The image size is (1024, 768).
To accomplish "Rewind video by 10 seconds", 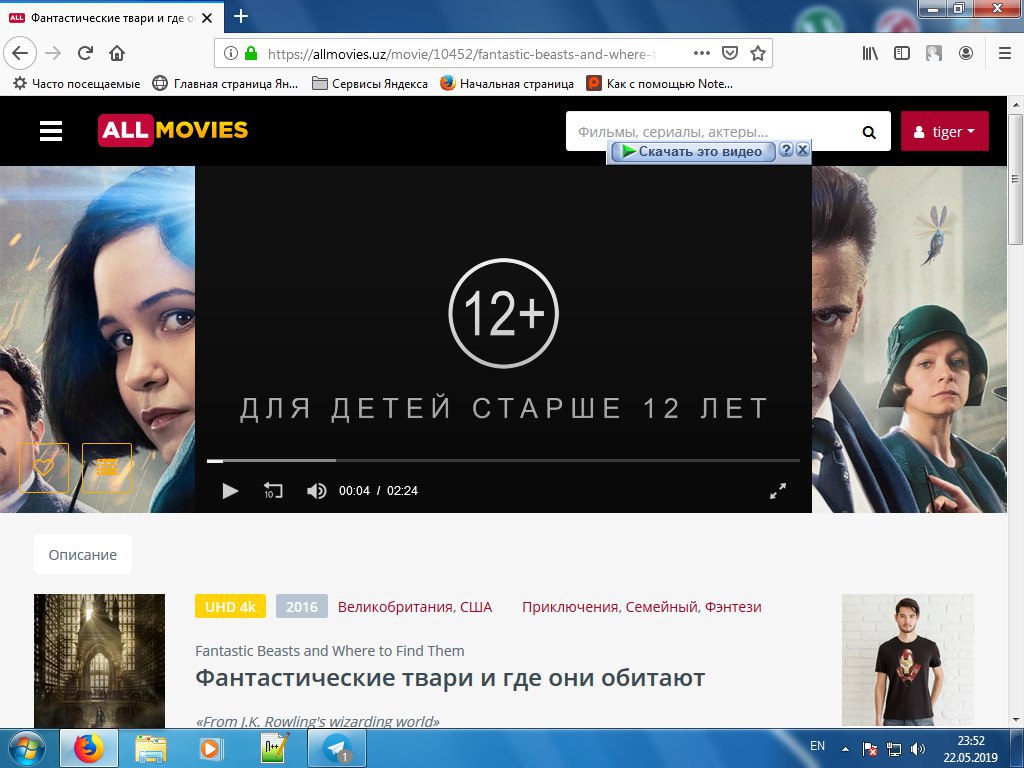I will (273, 490).
